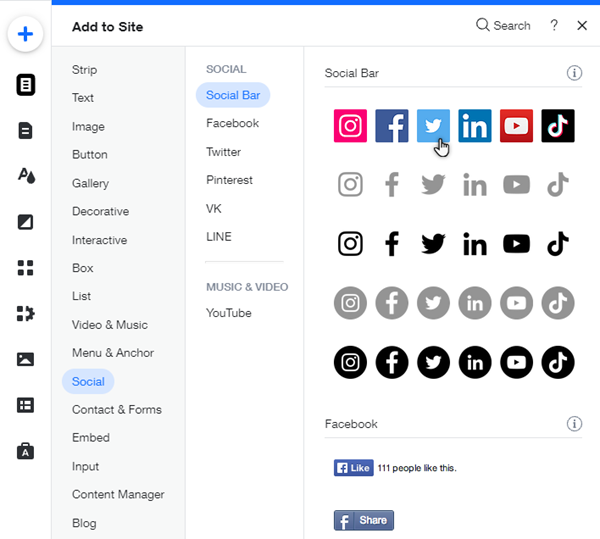Screen dimensions: 600x539
Task: Choose the Contact & Forms category
Action: (x=117, y=409)
